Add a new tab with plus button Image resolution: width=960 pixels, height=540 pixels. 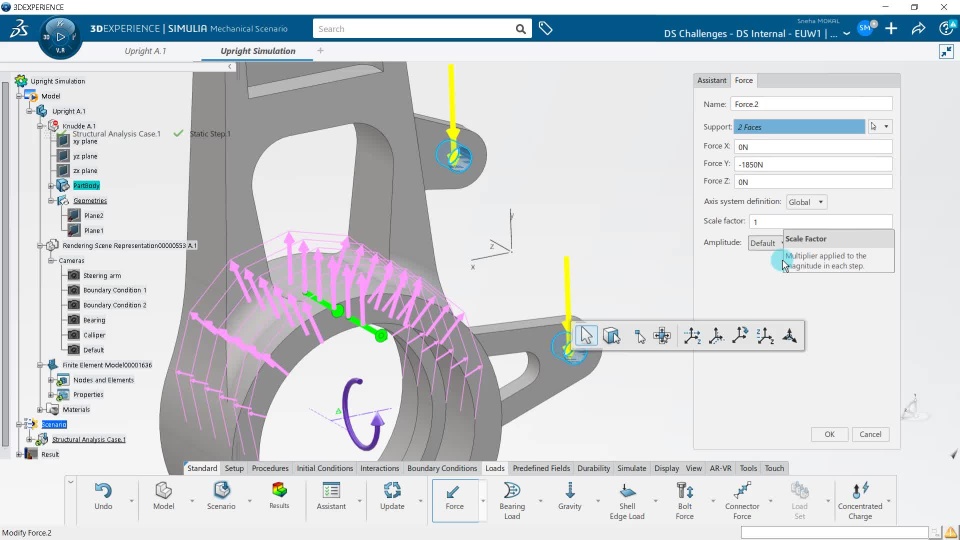click(x=320, y=51)
